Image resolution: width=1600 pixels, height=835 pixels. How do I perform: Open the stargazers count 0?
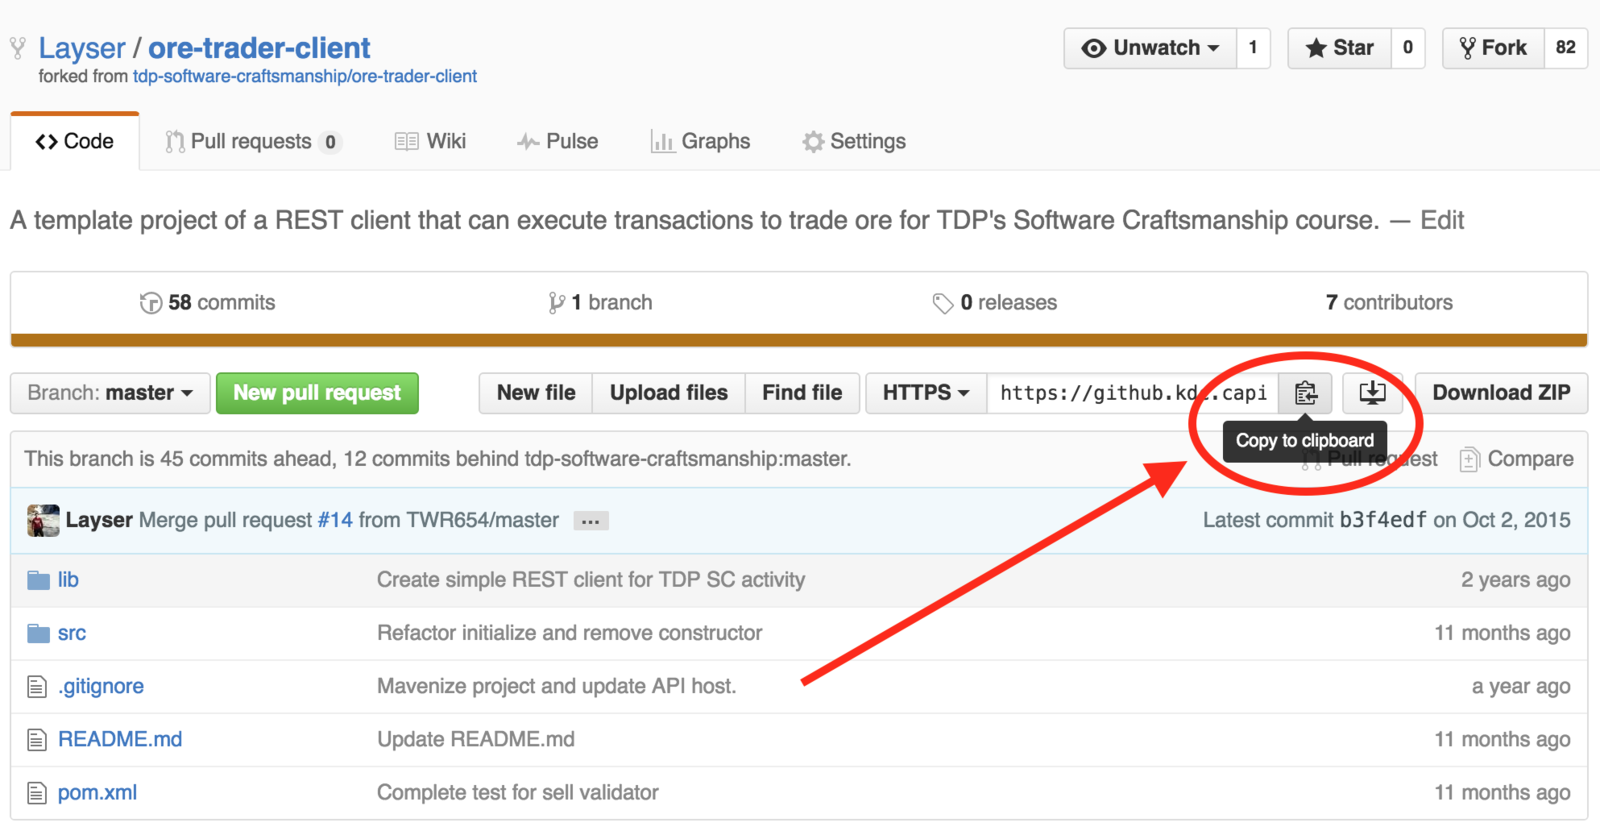click(1408, 48)
